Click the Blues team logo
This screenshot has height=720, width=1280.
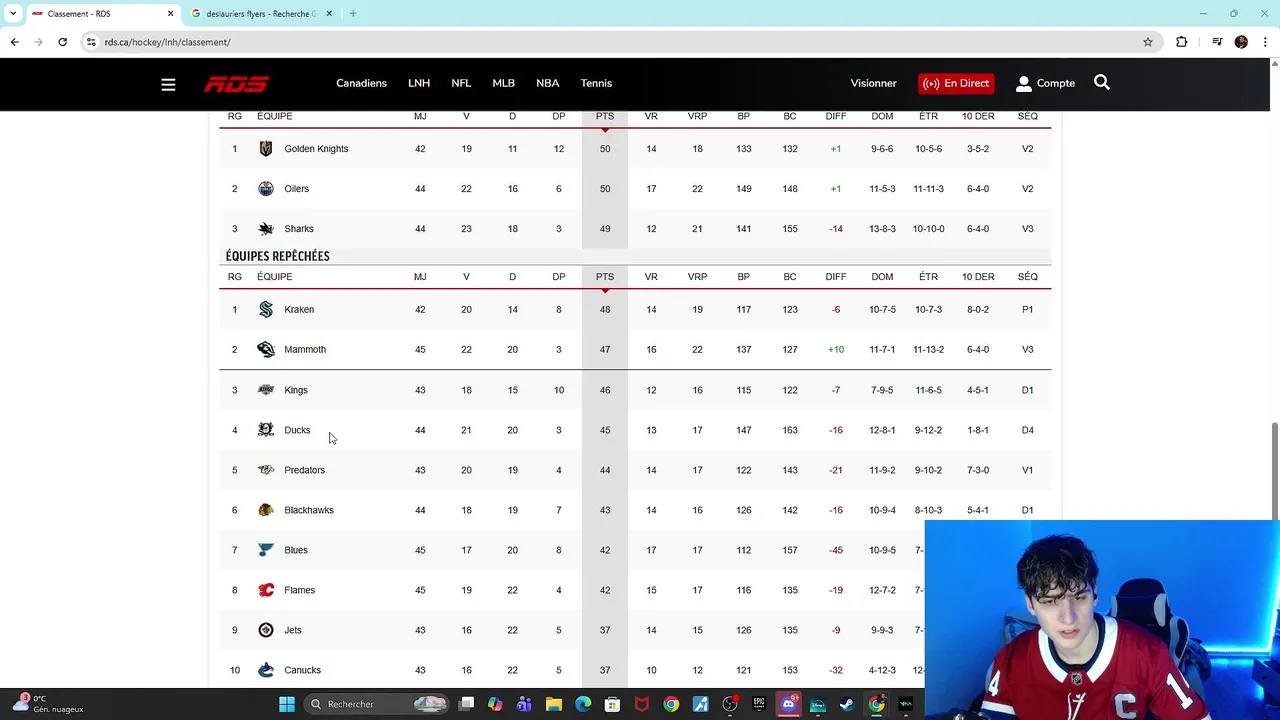click(x=266, y=550)
